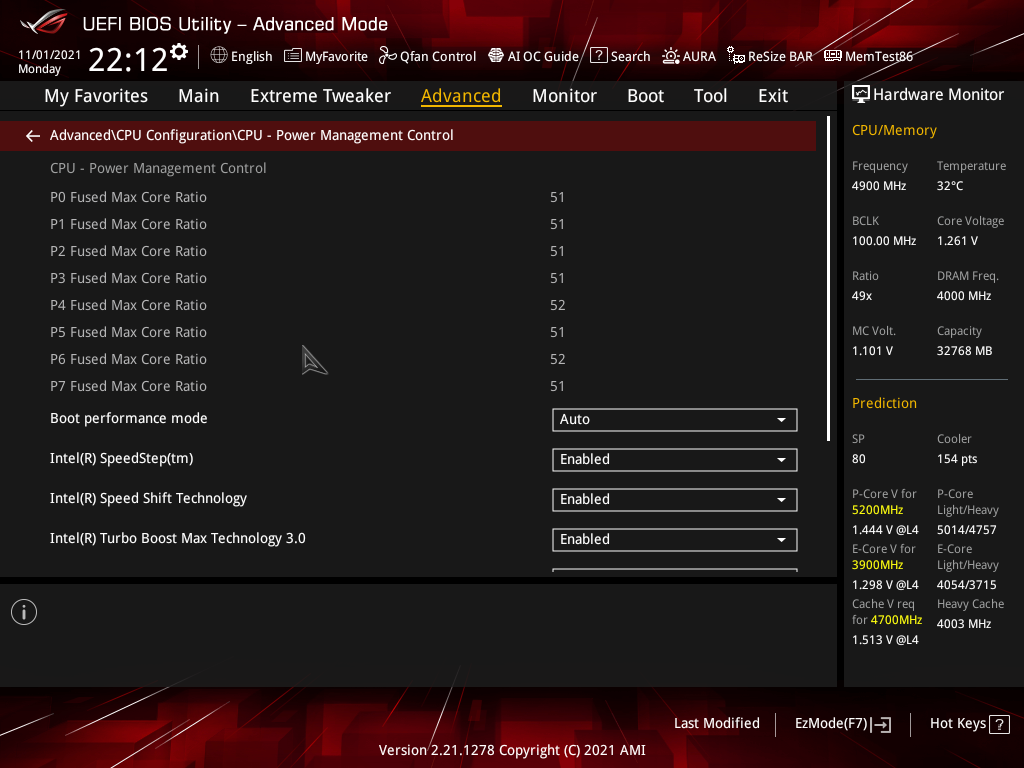
Task: Click the Hot Keys question-mark icon
Action: point(999,724)
